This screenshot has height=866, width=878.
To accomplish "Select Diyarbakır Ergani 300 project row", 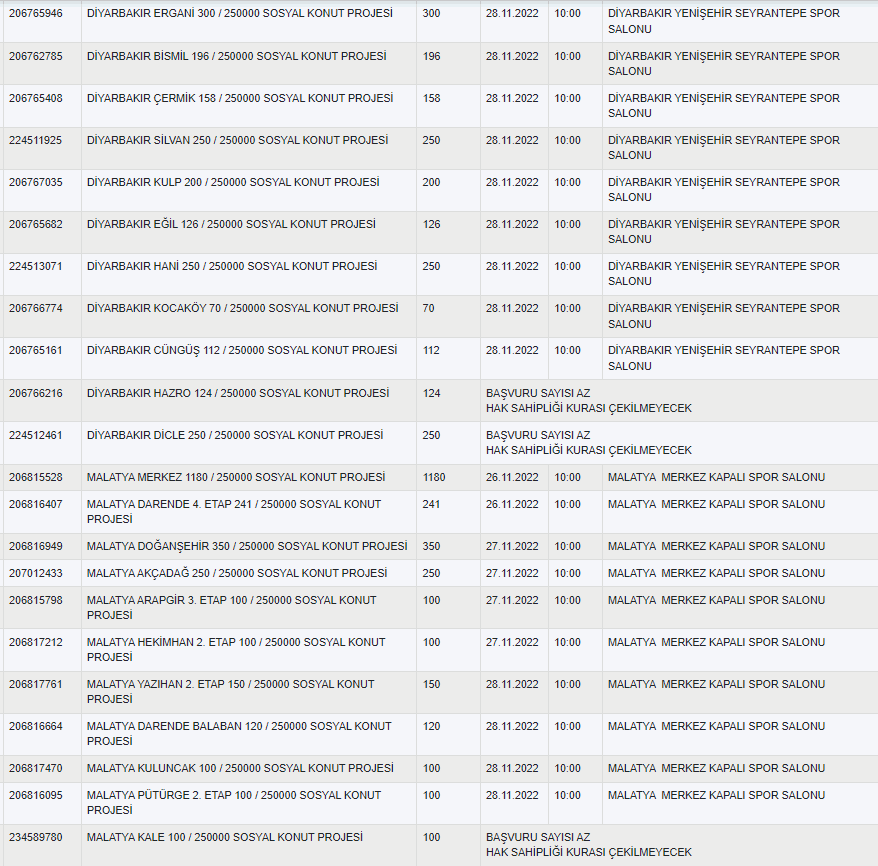I will [x=239, y=14].
